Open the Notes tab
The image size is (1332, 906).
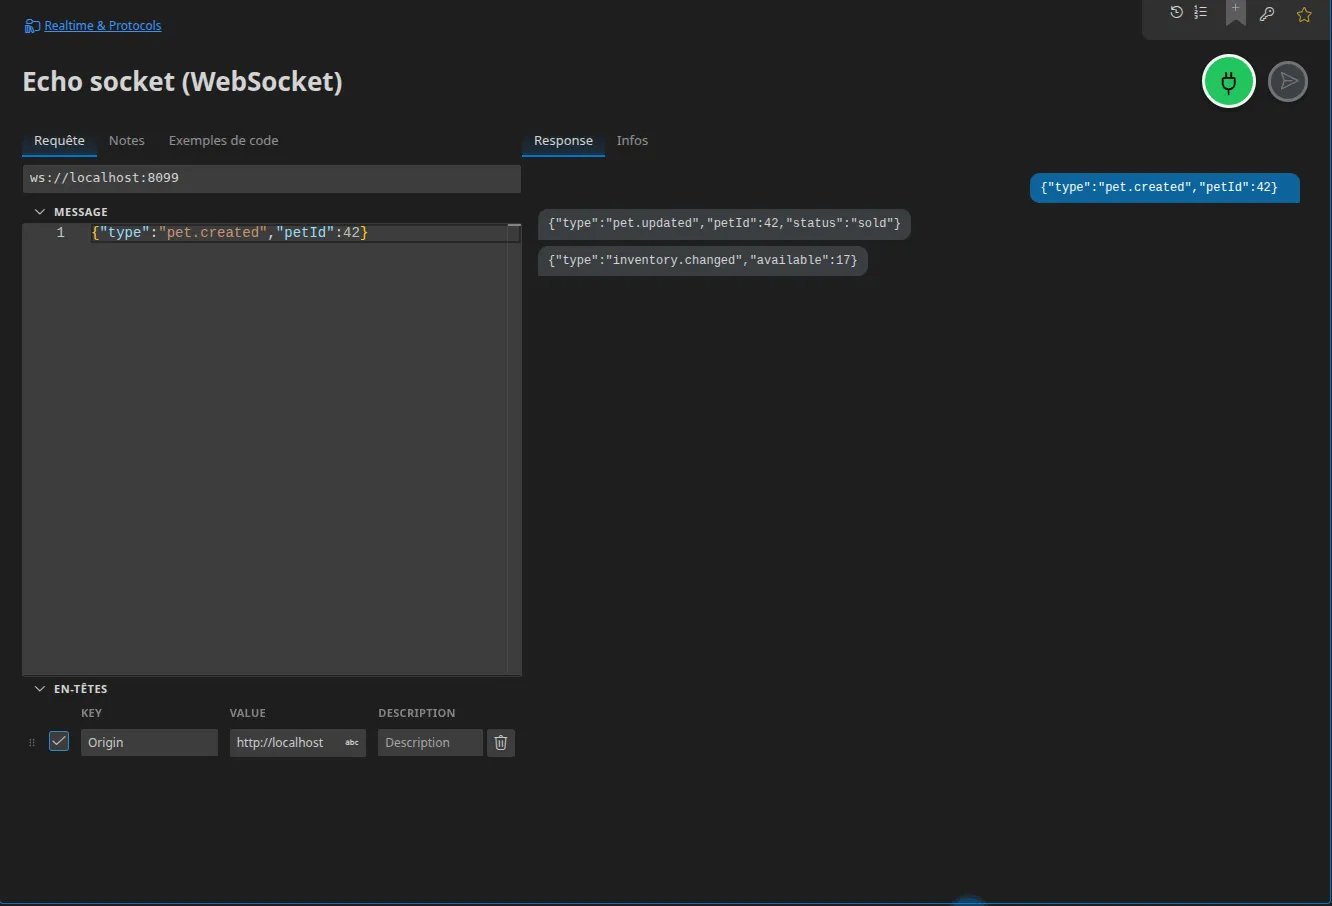(127, 141)
